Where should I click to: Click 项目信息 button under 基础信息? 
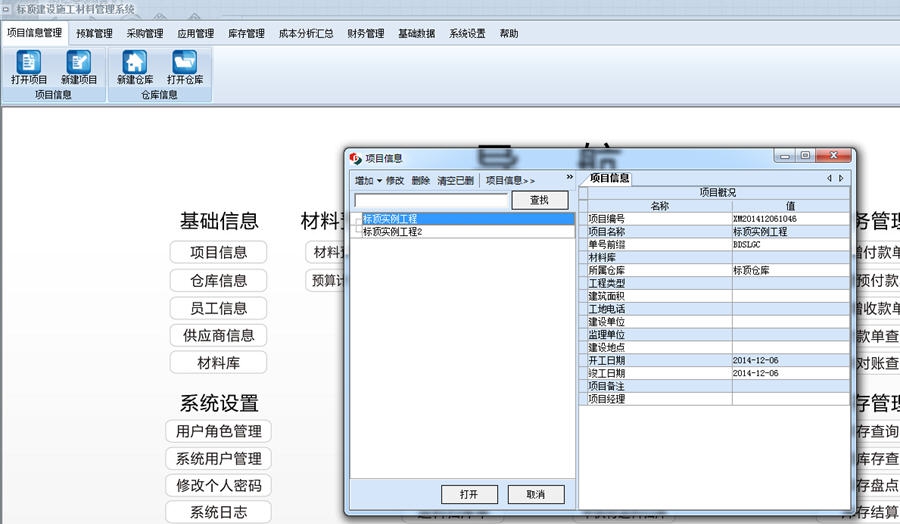click(218, 253)
